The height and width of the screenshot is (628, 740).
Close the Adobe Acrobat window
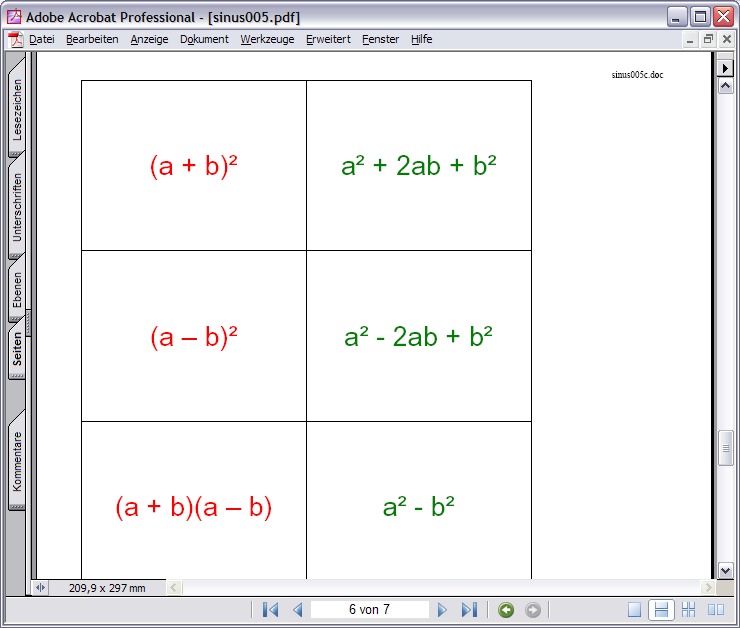(x=723, y=17)
